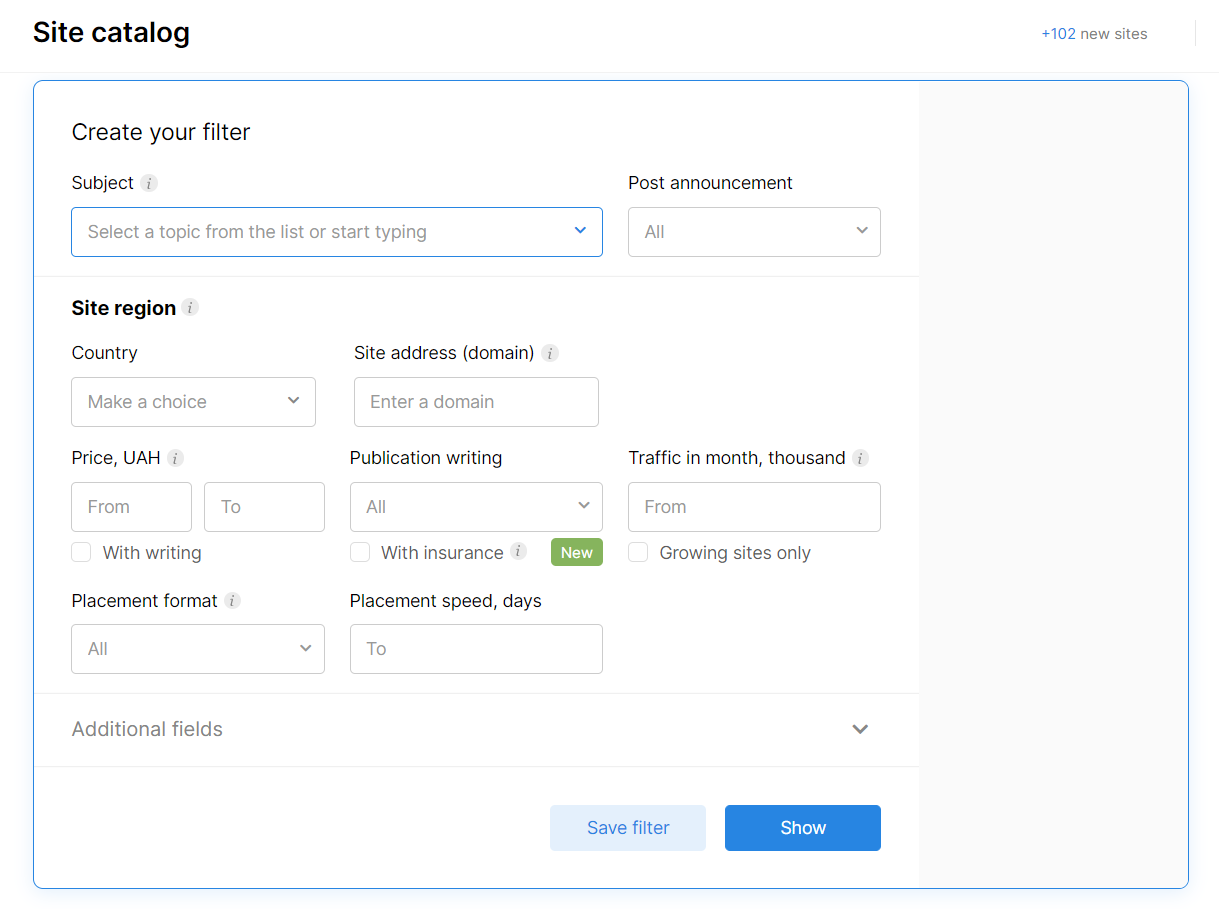Click the info icon next to With insurance

[519, 552]
